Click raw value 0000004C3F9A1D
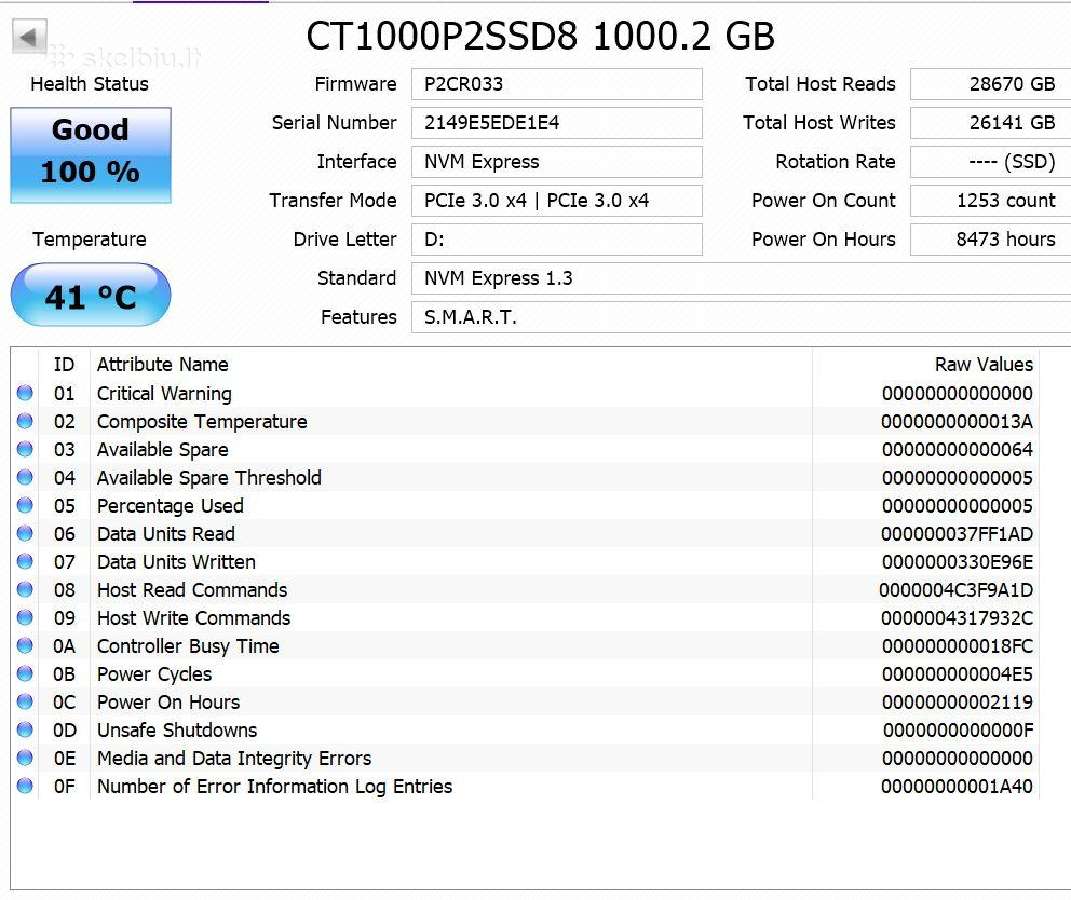Viewport: 1071px width, 900px height. [956, 590]
